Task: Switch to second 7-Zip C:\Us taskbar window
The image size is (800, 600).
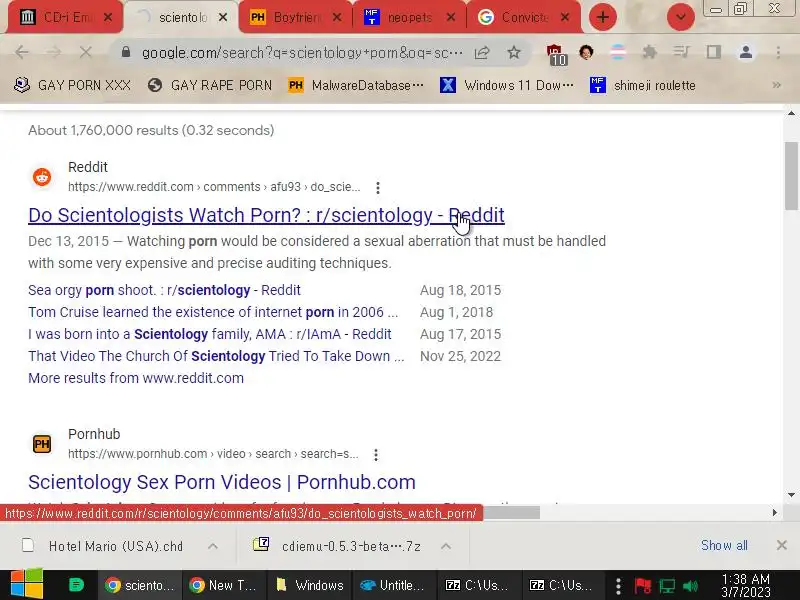Action: coord(563,585)
